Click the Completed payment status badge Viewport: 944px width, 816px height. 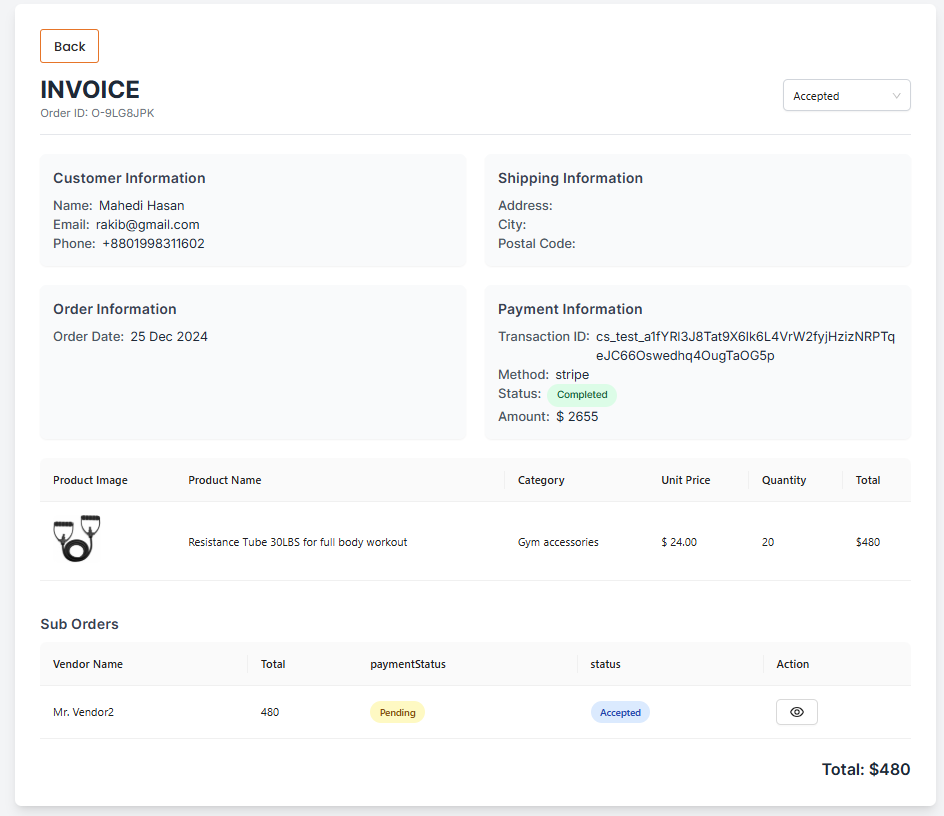tap(582, 395)
